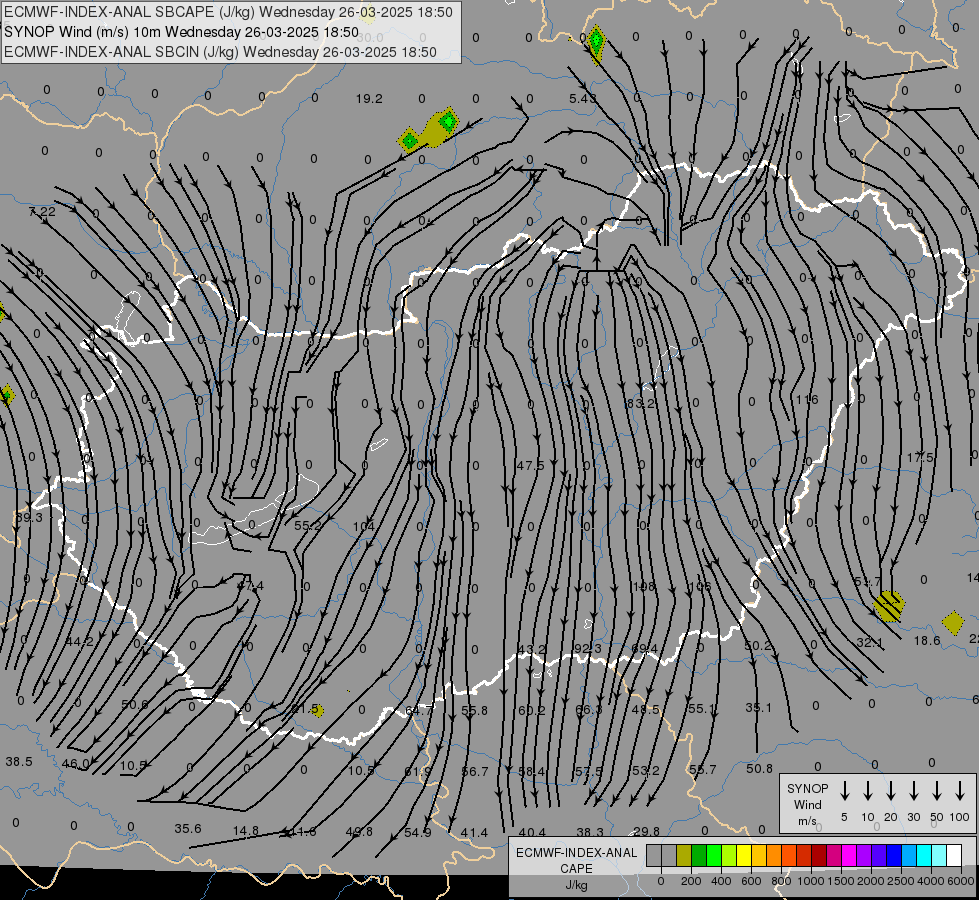Pick the lime yellow-green CAPE legend swatch

pyautogui.click(x=729, y=856)
